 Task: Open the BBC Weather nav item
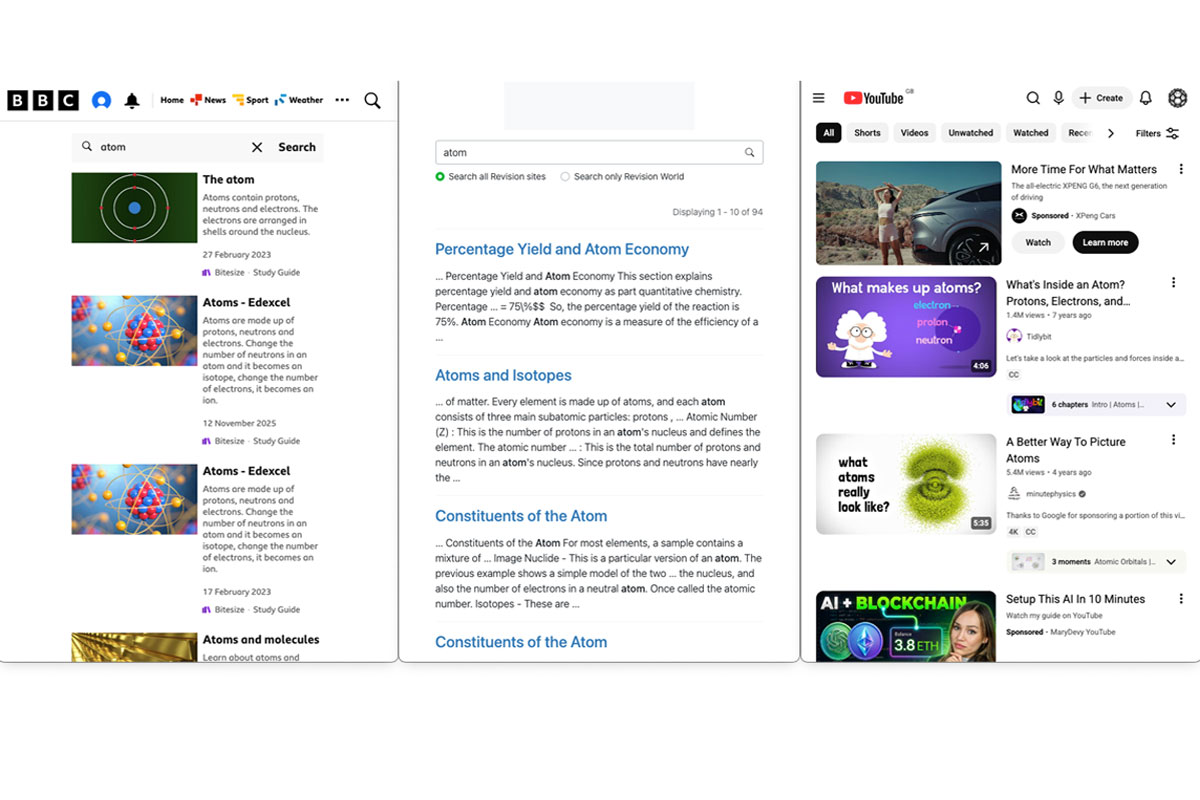[x=299, y=100]
